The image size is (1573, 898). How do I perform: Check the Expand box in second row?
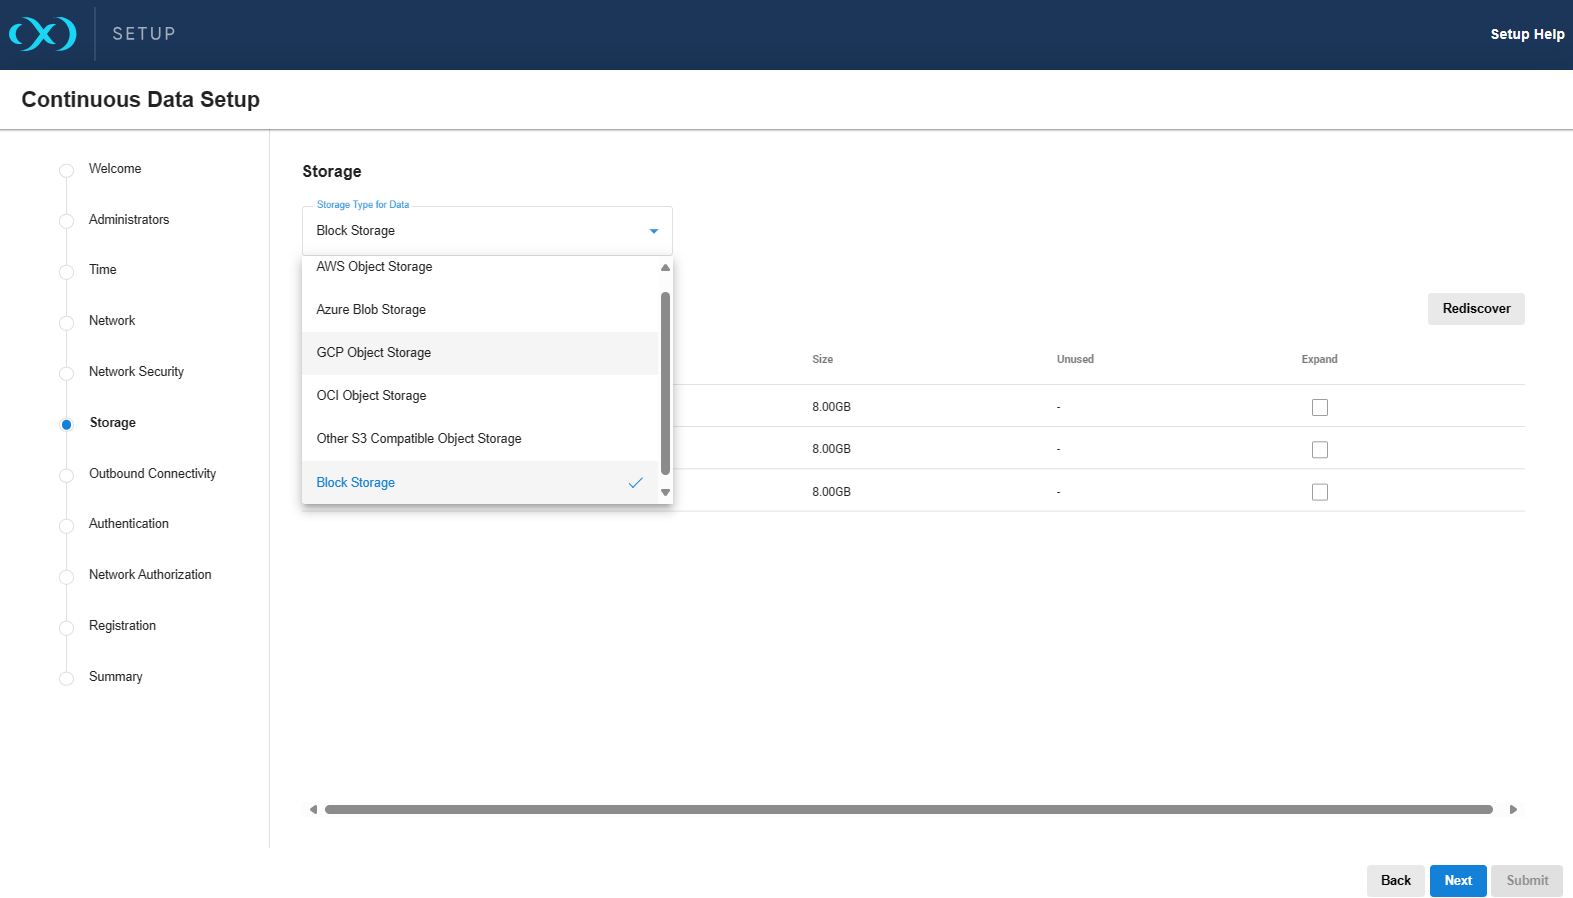(x=1320, y=450)
